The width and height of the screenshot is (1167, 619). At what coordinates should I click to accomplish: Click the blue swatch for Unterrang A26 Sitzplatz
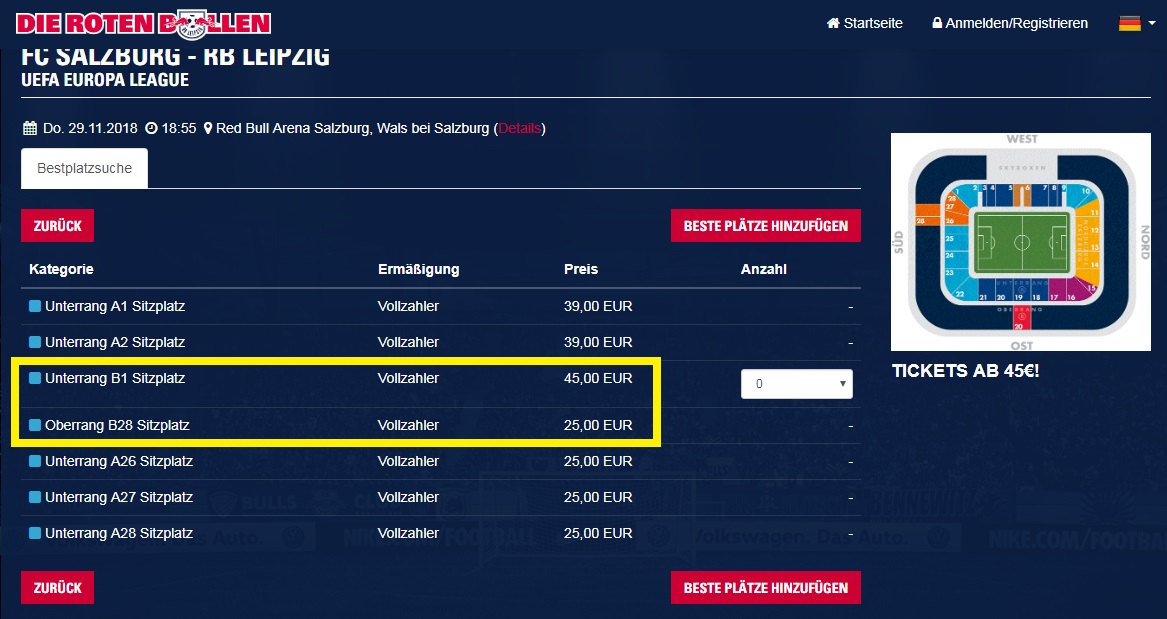34,461
